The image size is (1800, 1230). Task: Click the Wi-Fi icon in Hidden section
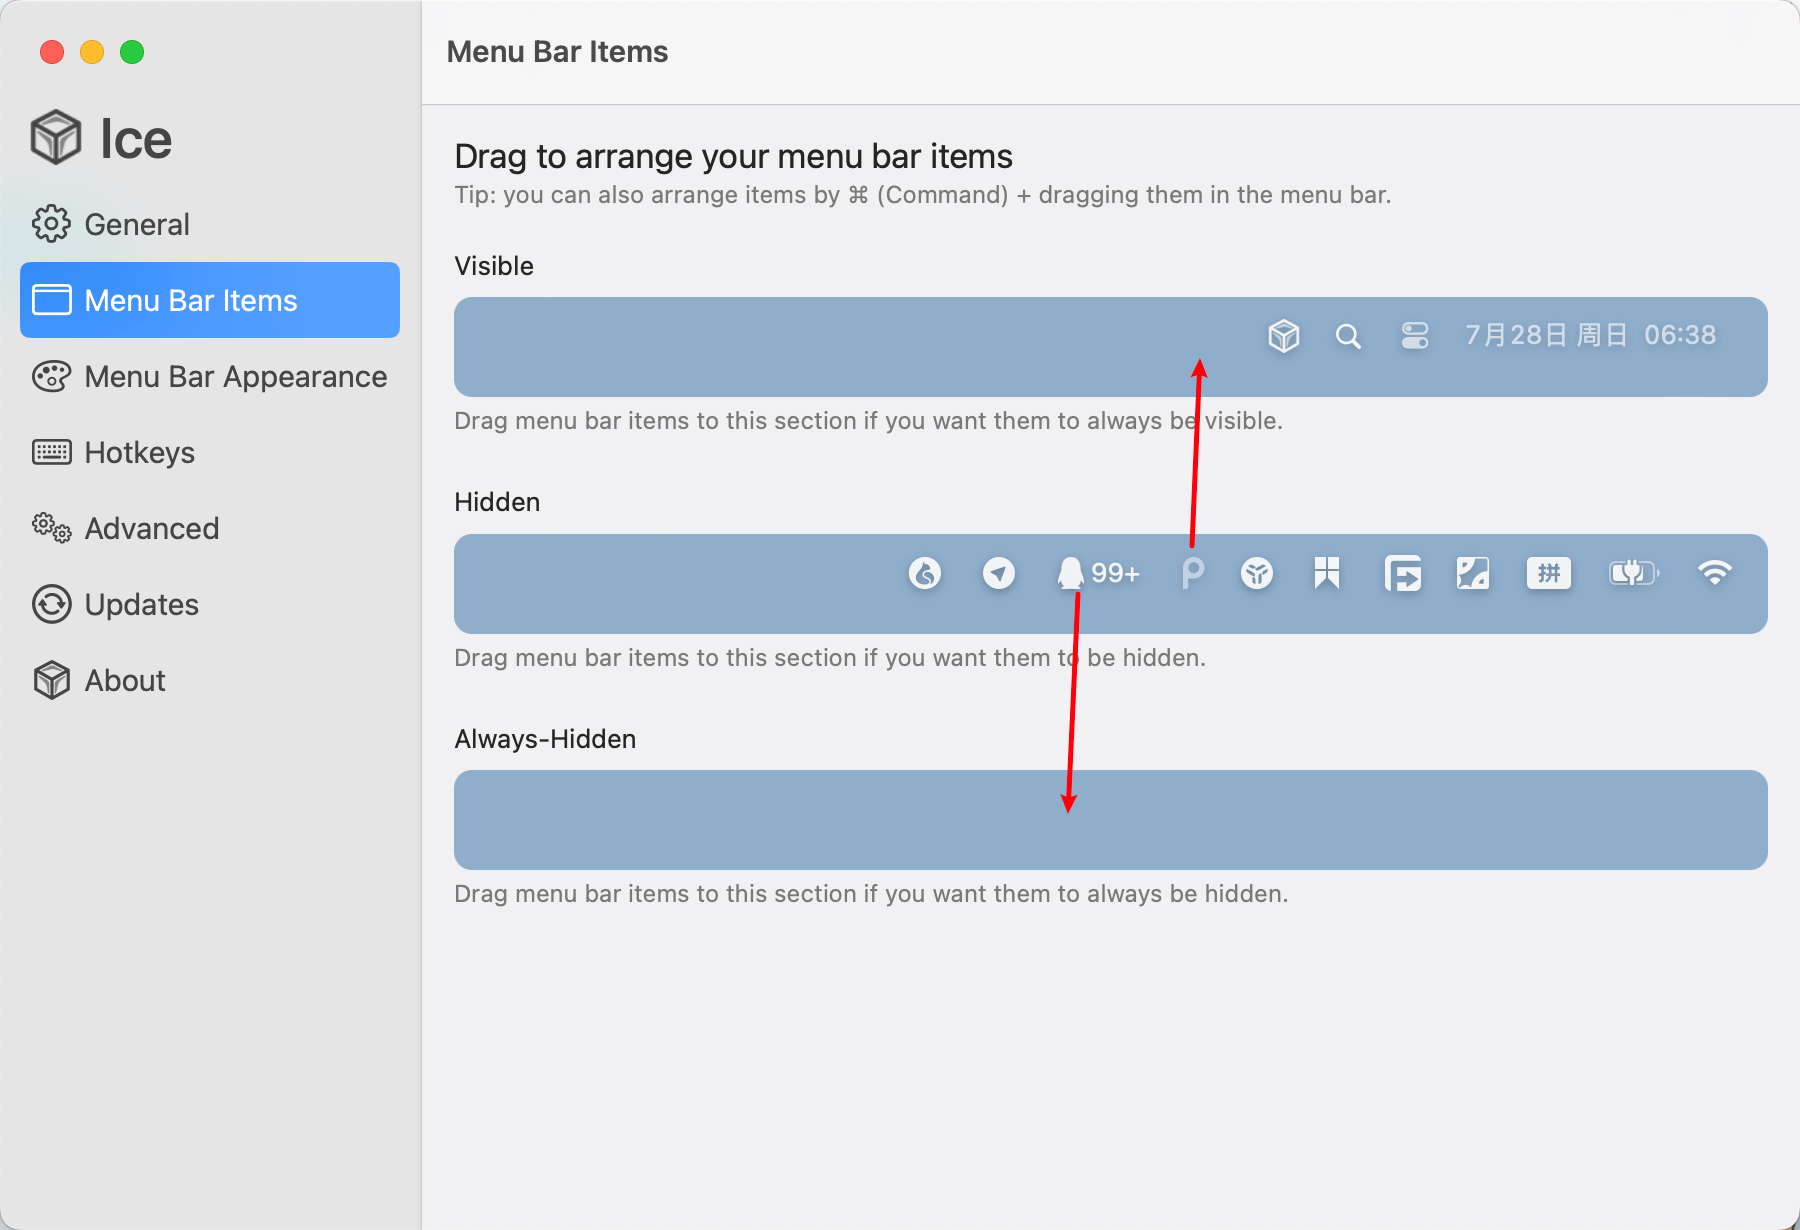point(1714,573)
